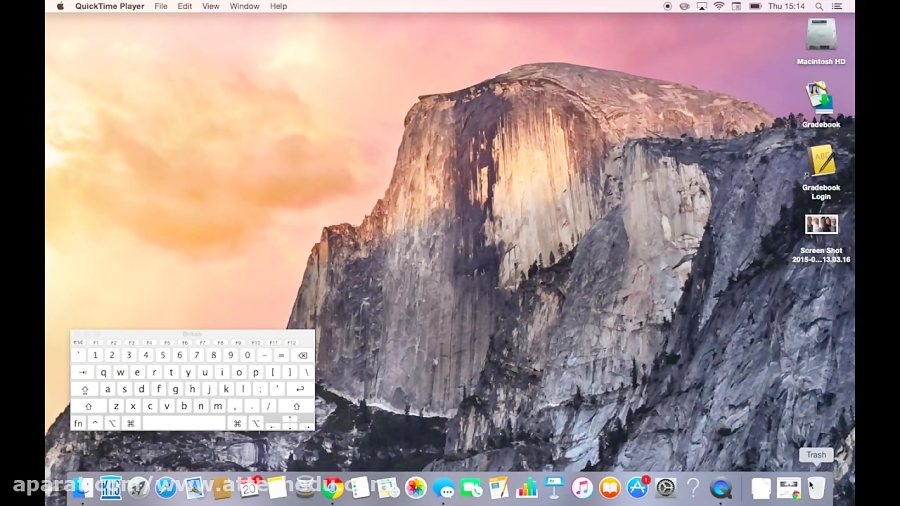Image resolution: width=900 pixels, height=506 pixels.
Task: Select the Macintosh HD desktop icon
Action: click(x=821, y=34)
